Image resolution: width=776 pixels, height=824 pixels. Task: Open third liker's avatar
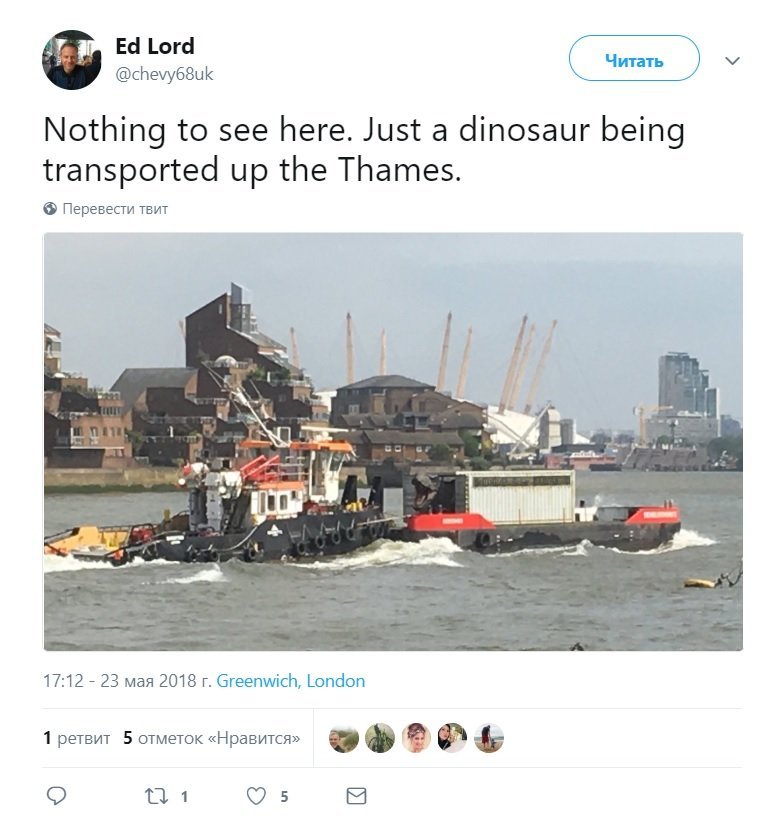click(x=416, y=738)
